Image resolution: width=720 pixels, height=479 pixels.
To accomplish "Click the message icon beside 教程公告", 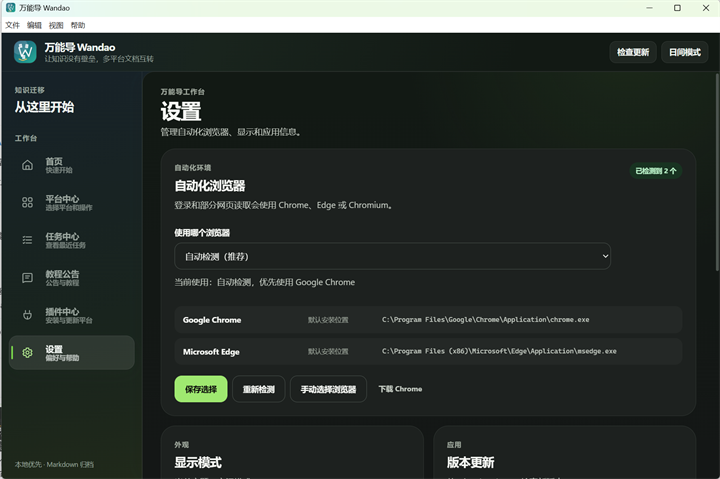I will click(x=28, y=278).
